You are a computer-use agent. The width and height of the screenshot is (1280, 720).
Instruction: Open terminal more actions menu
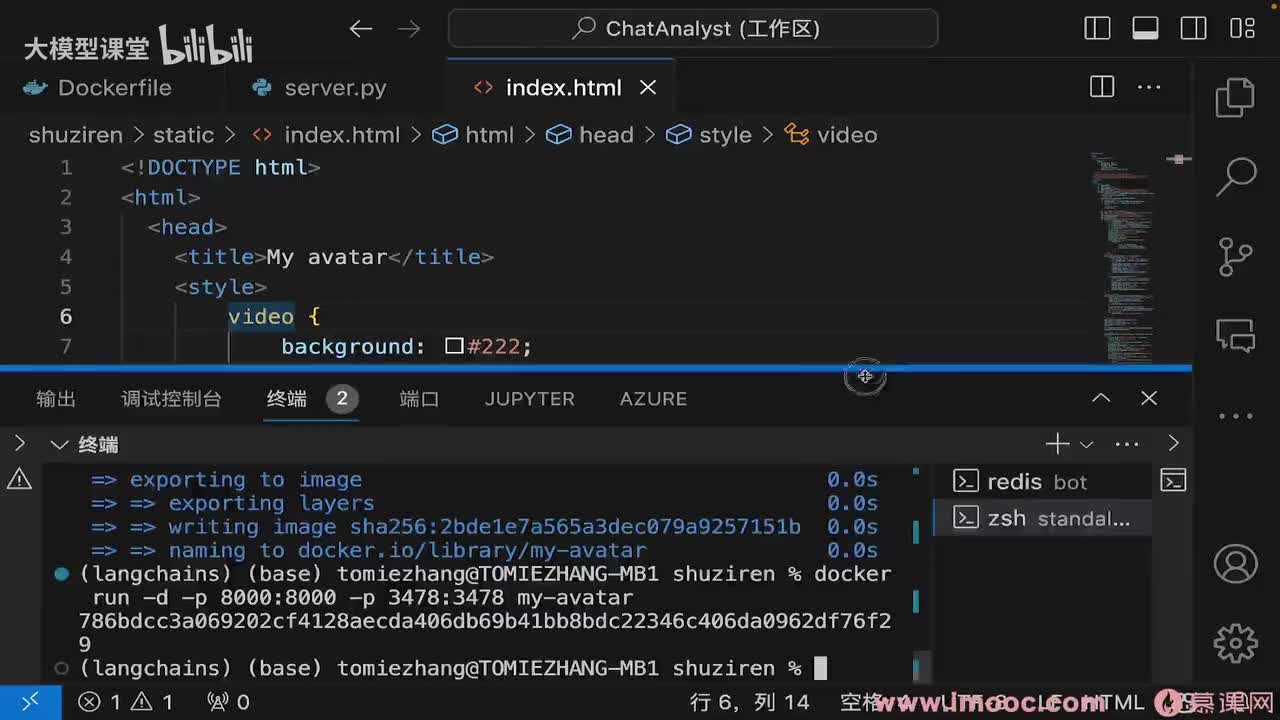(x=1127, y=444)
